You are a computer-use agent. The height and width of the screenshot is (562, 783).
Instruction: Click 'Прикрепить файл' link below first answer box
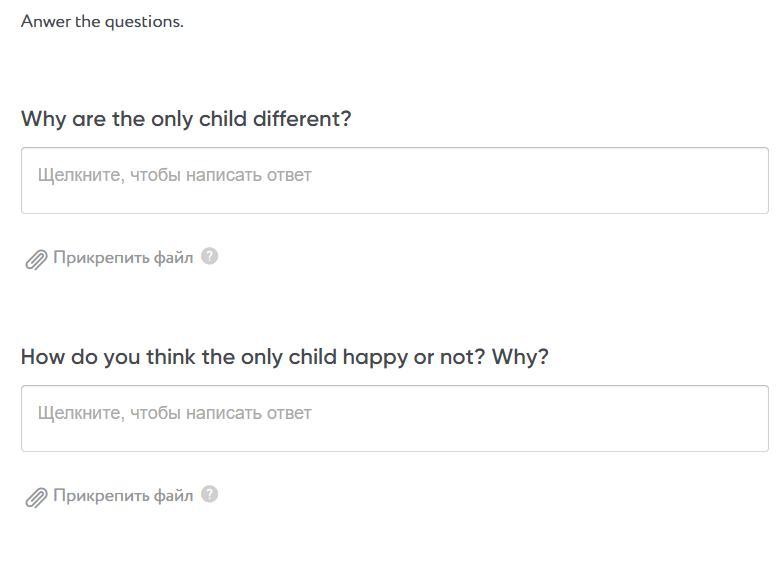(x=122, y=258)
